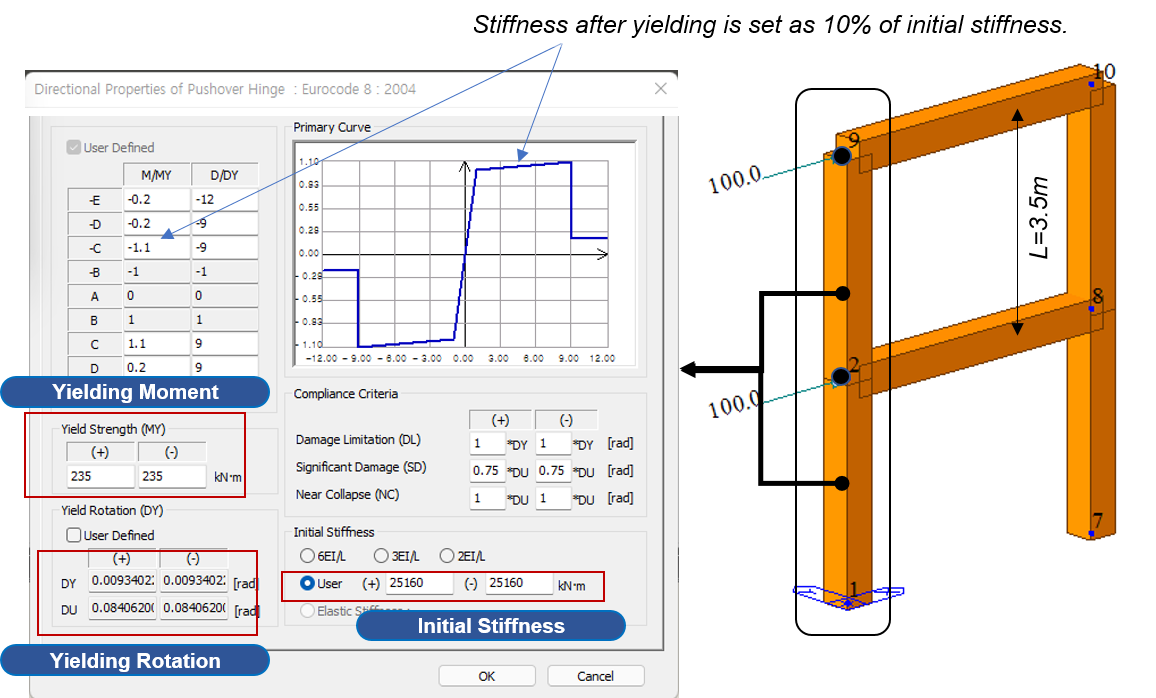Screen dimensions: 1156x698
Task: Edit the negative Yield Strength field
Action: pos(172,476)
